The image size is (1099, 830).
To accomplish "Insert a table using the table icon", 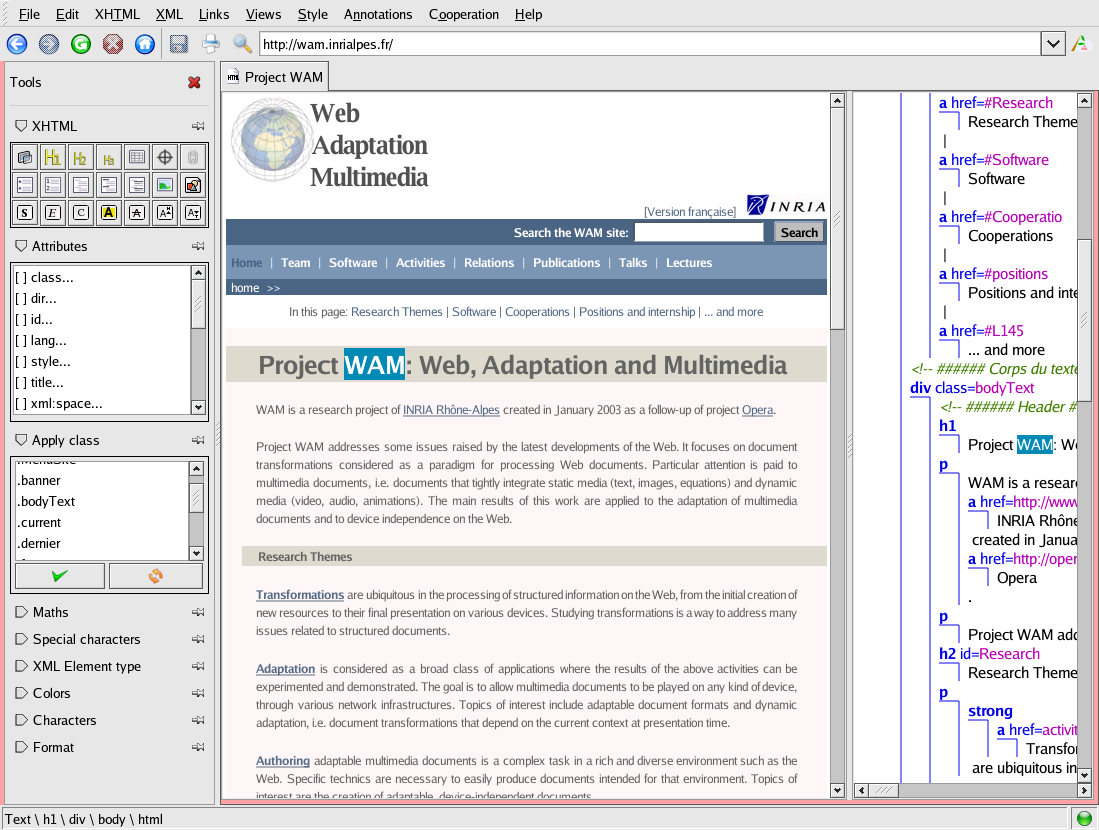I will pos(137,157).
